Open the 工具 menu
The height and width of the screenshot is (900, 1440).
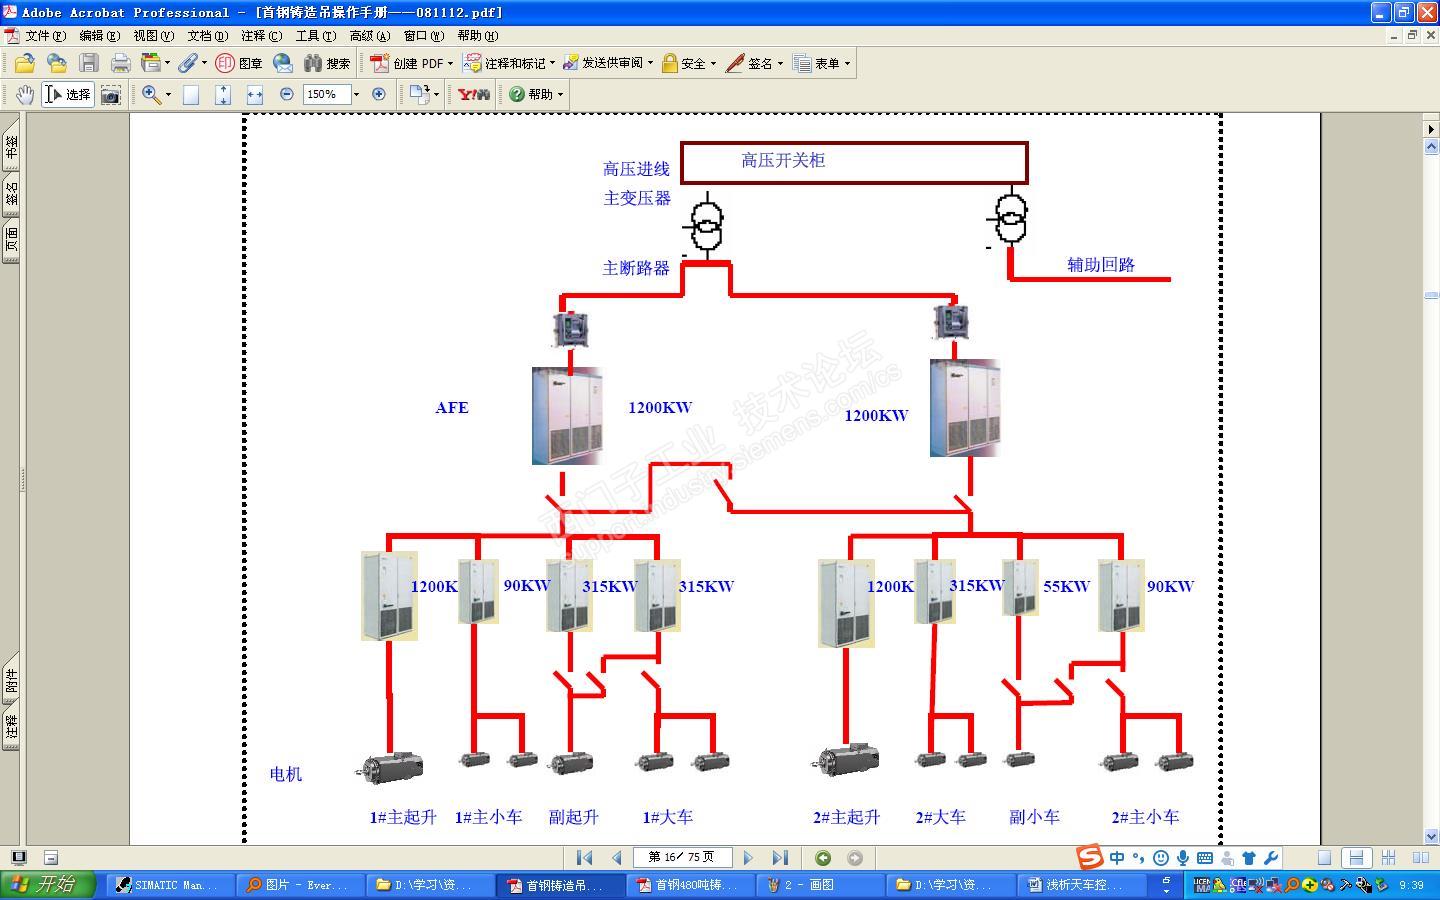[315, 35]
